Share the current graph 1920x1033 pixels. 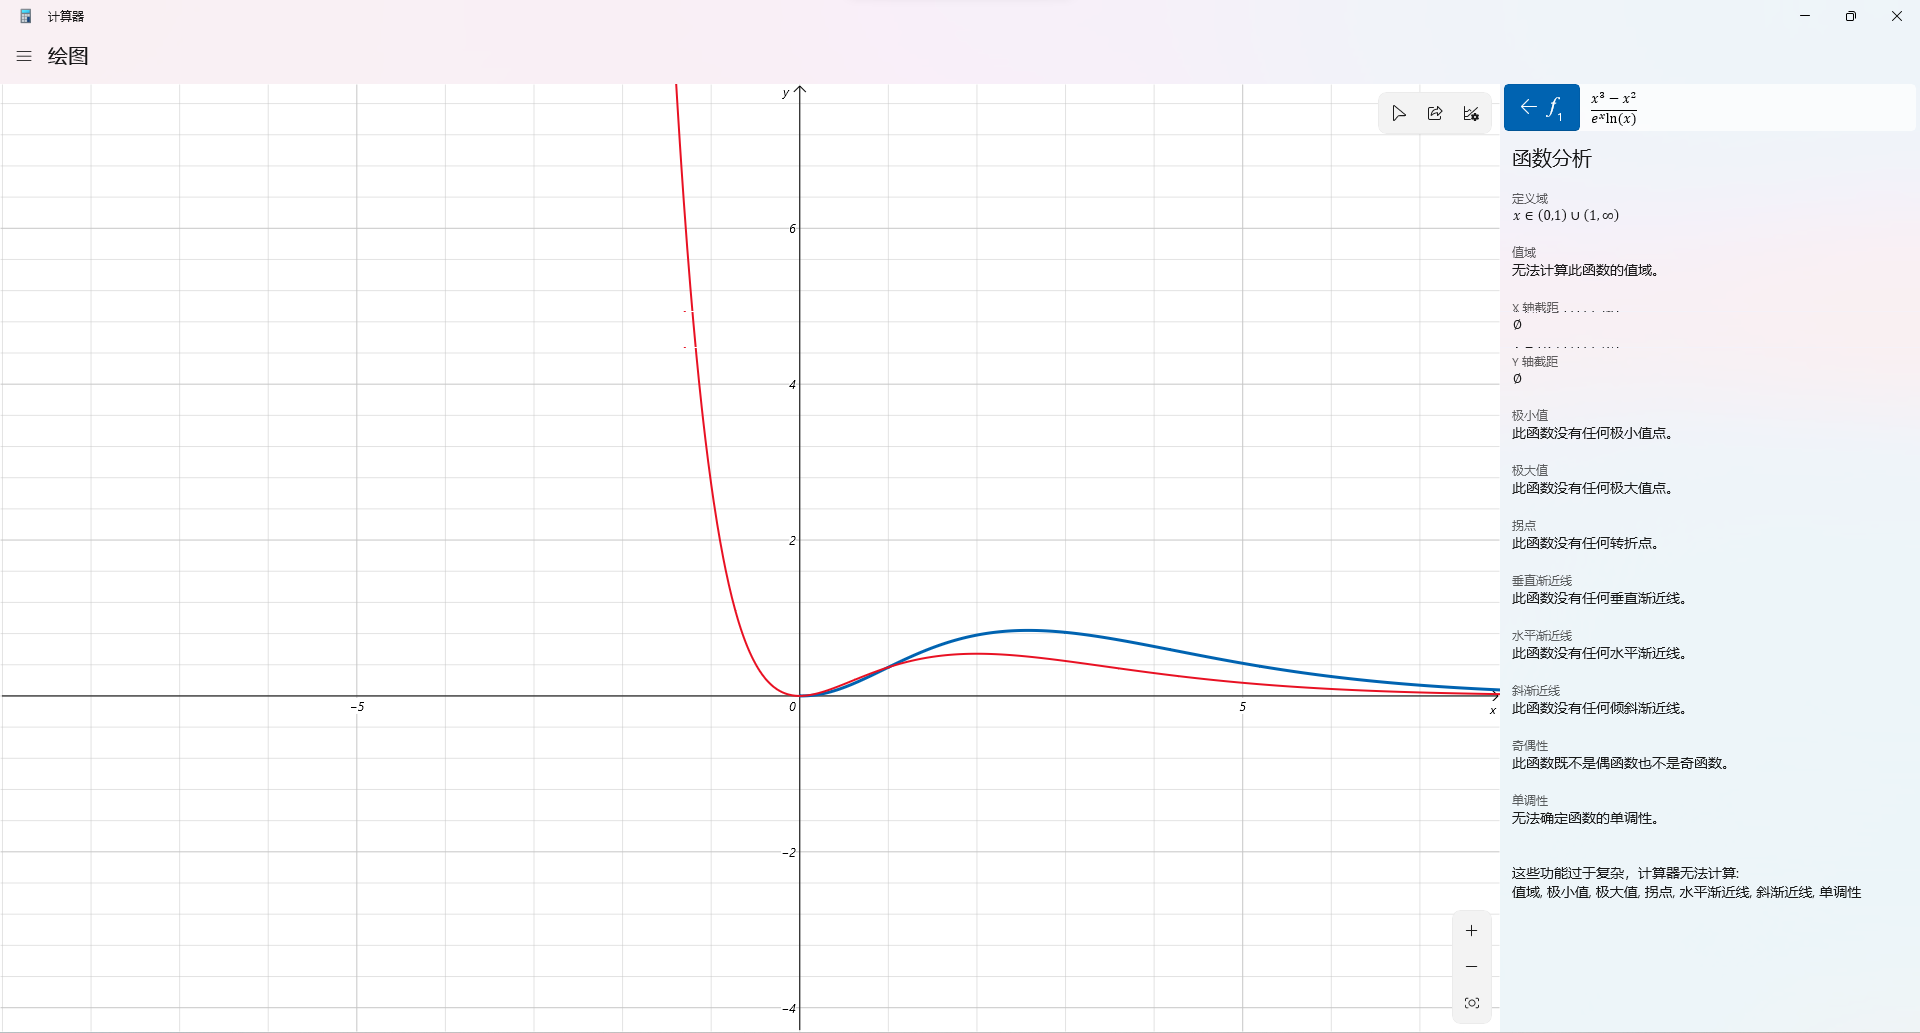click(1435, 113)
